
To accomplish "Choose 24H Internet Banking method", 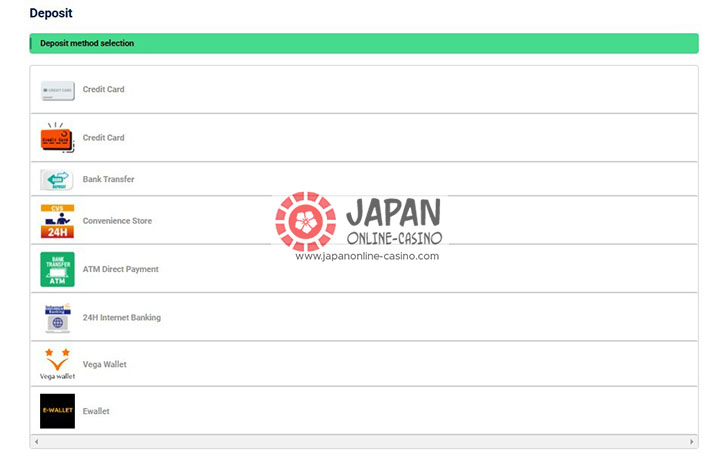I will pyautogui.click(x=364, y=317).
